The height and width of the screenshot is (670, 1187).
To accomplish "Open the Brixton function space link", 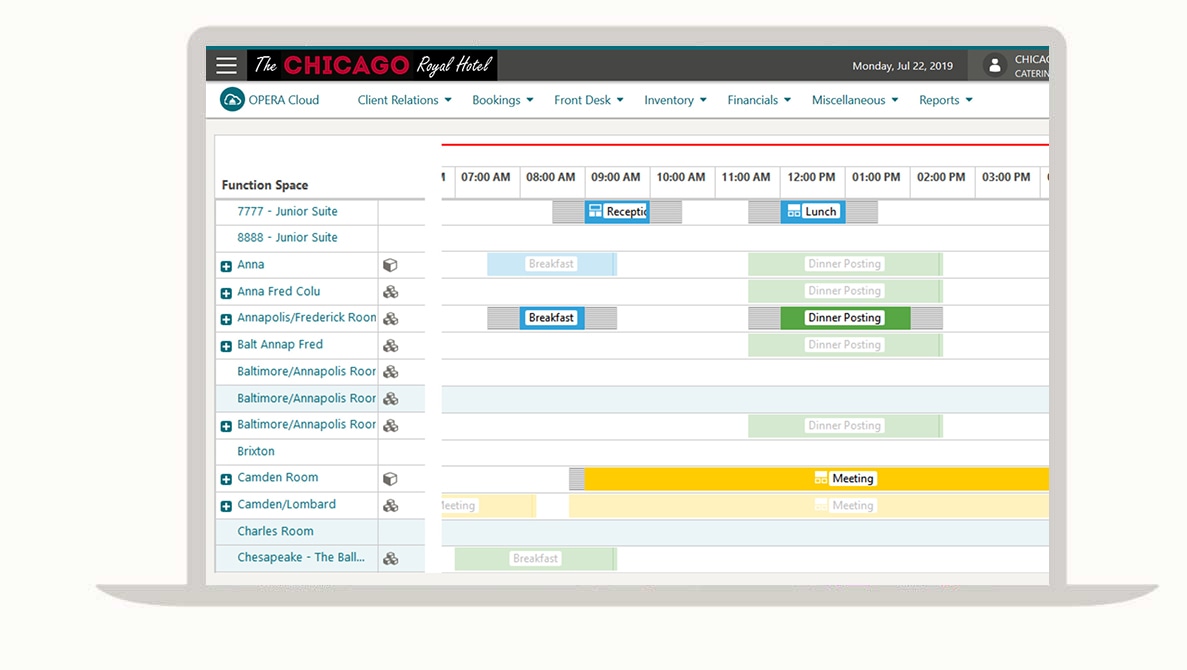I will point(256,452).
